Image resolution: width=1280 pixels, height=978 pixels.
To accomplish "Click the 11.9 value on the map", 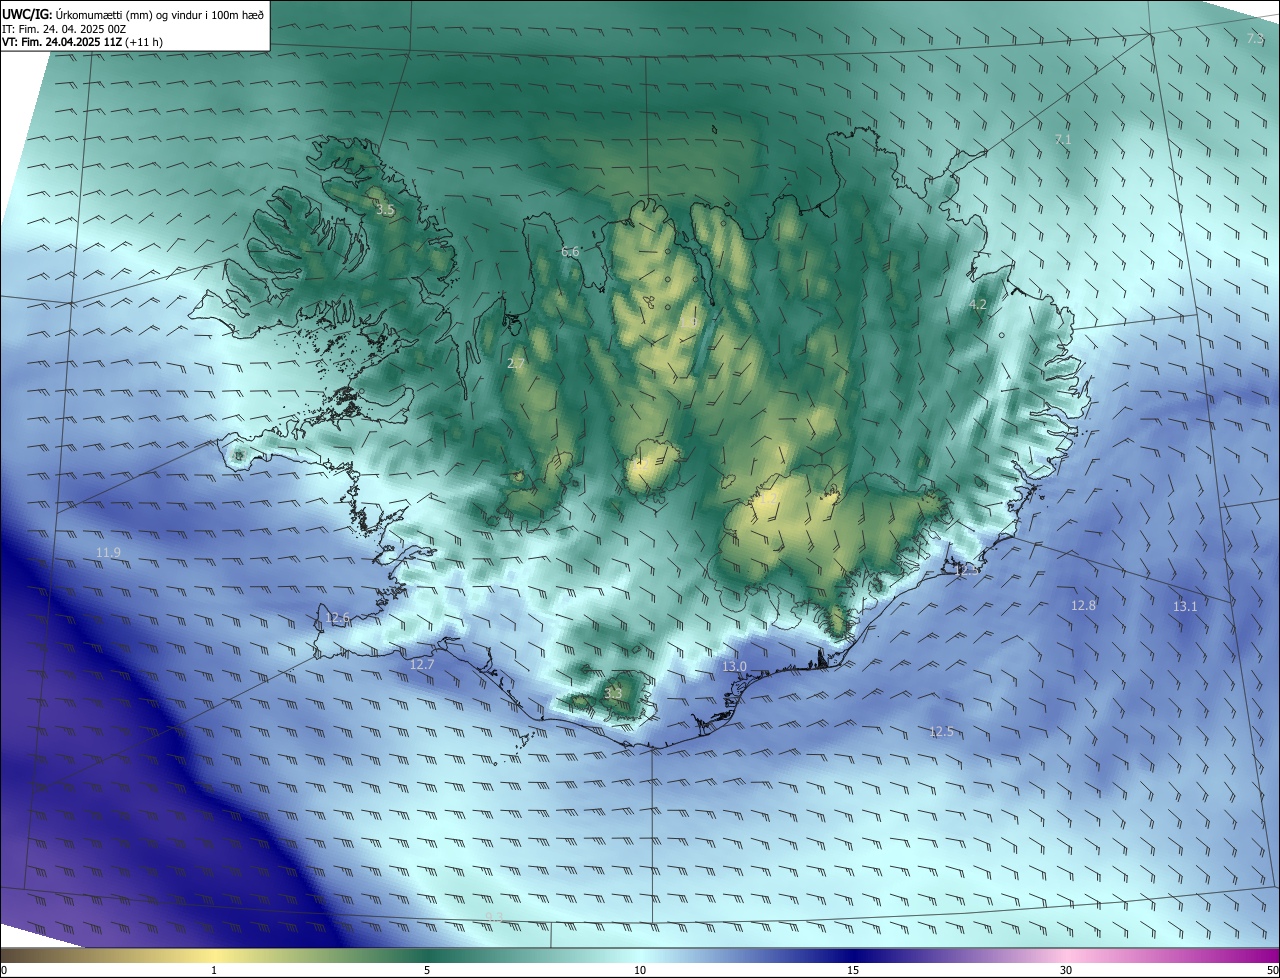I will [108, 552].
